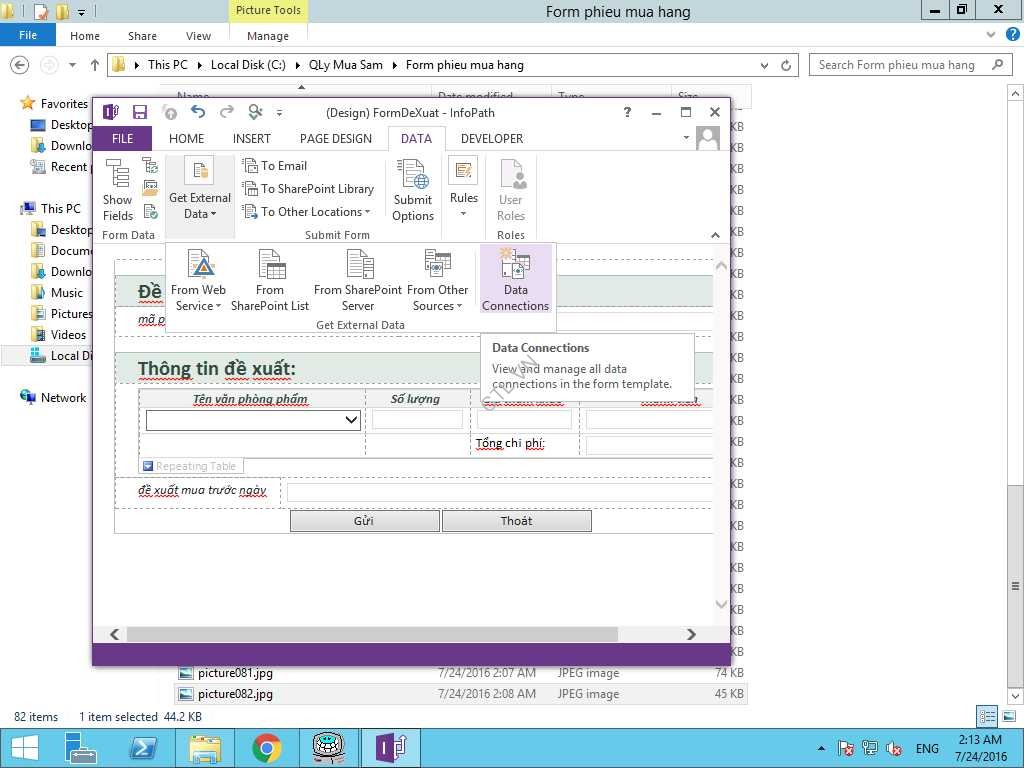Click the Undo arrow in InfoPath
The width and height of the screenshot is (1024, 768).
198,112
